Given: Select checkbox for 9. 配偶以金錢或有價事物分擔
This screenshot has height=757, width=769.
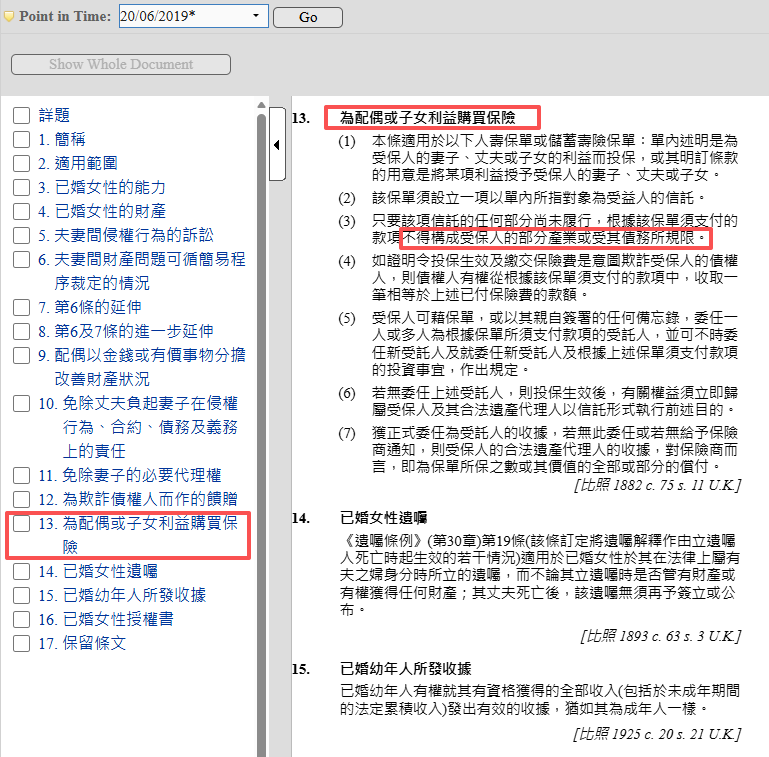Looking at the screenshot, I should (x=21, y=355).
